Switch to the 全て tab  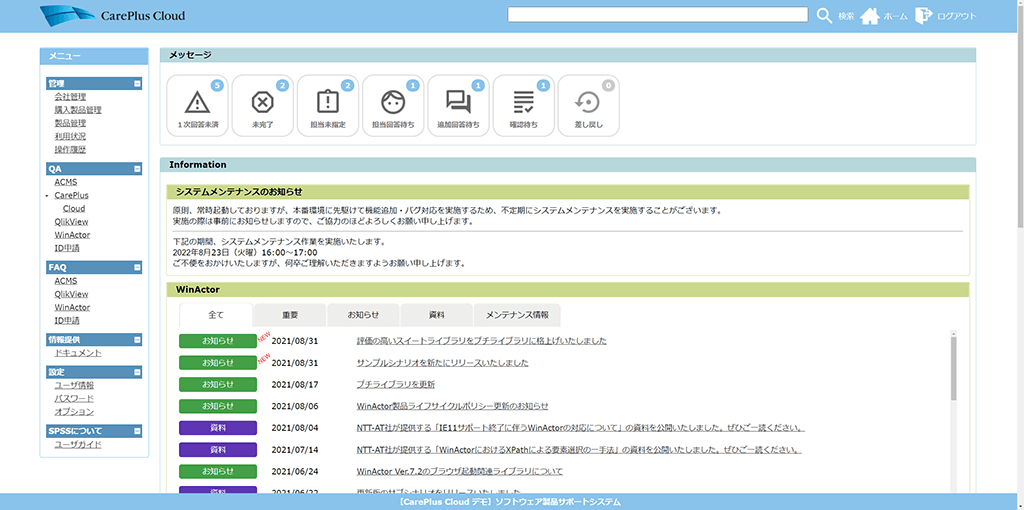[x=216, y=315]
